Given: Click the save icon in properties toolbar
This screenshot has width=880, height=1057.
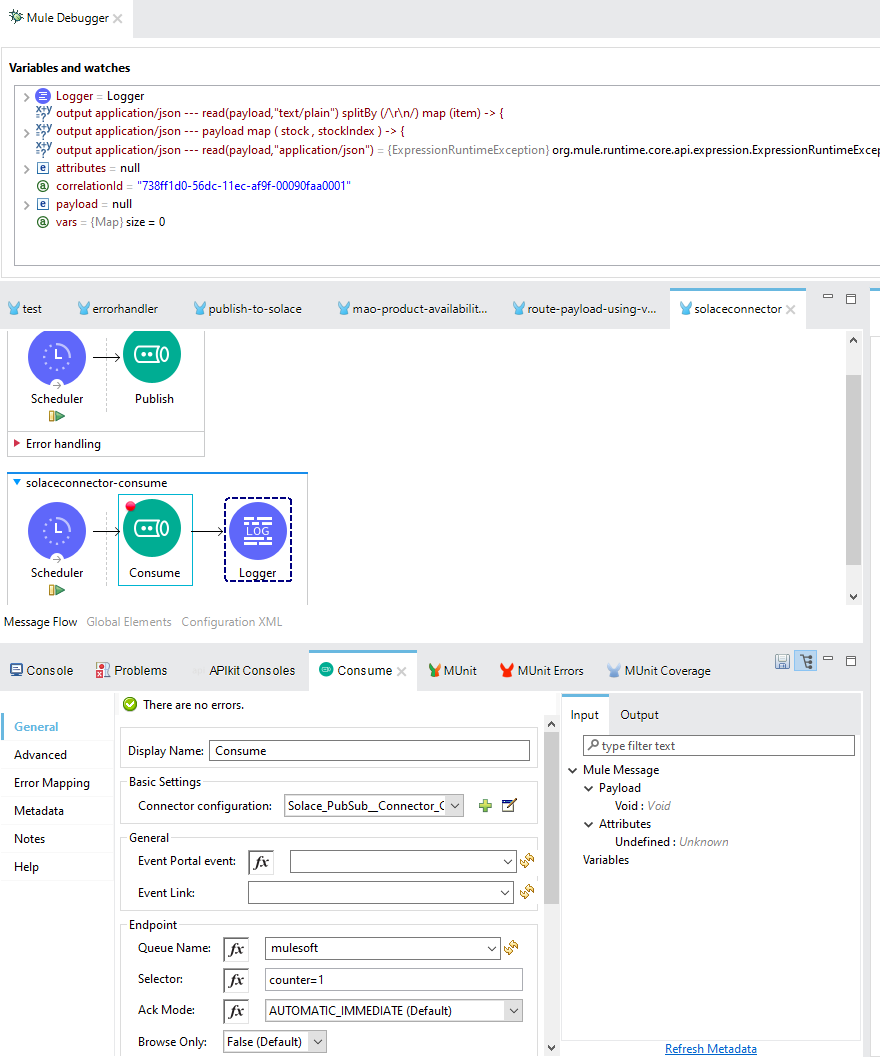Looking at the screenshot, I should point(782,661).
